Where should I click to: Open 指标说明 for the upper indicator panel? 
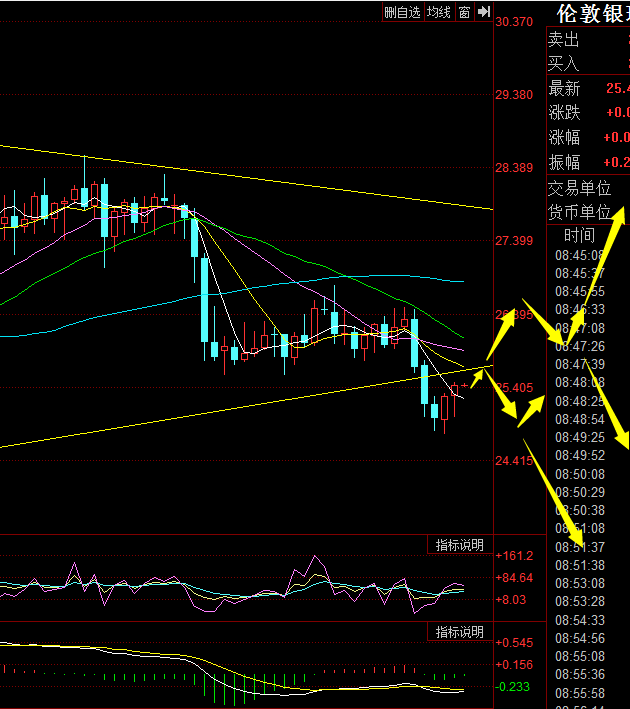(x=459, y=545)
